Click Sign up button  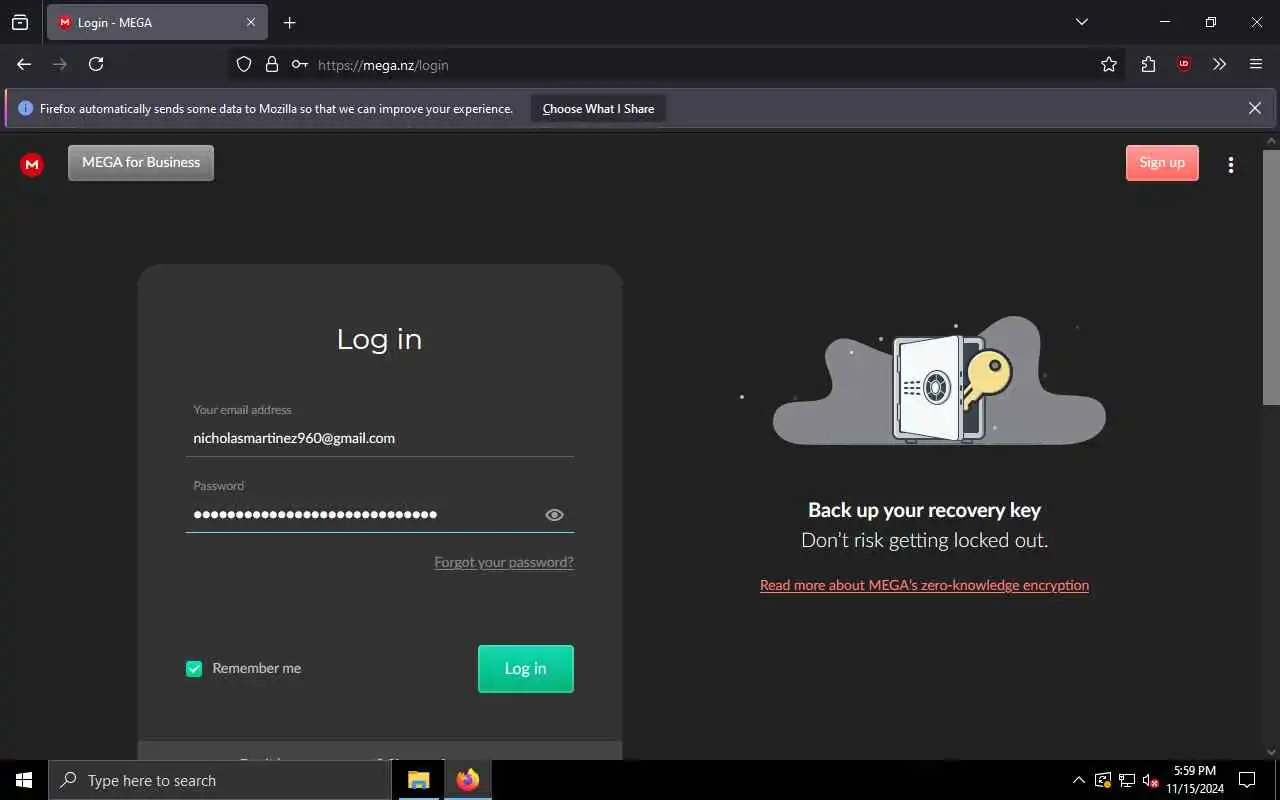[x=1162, y=163]
